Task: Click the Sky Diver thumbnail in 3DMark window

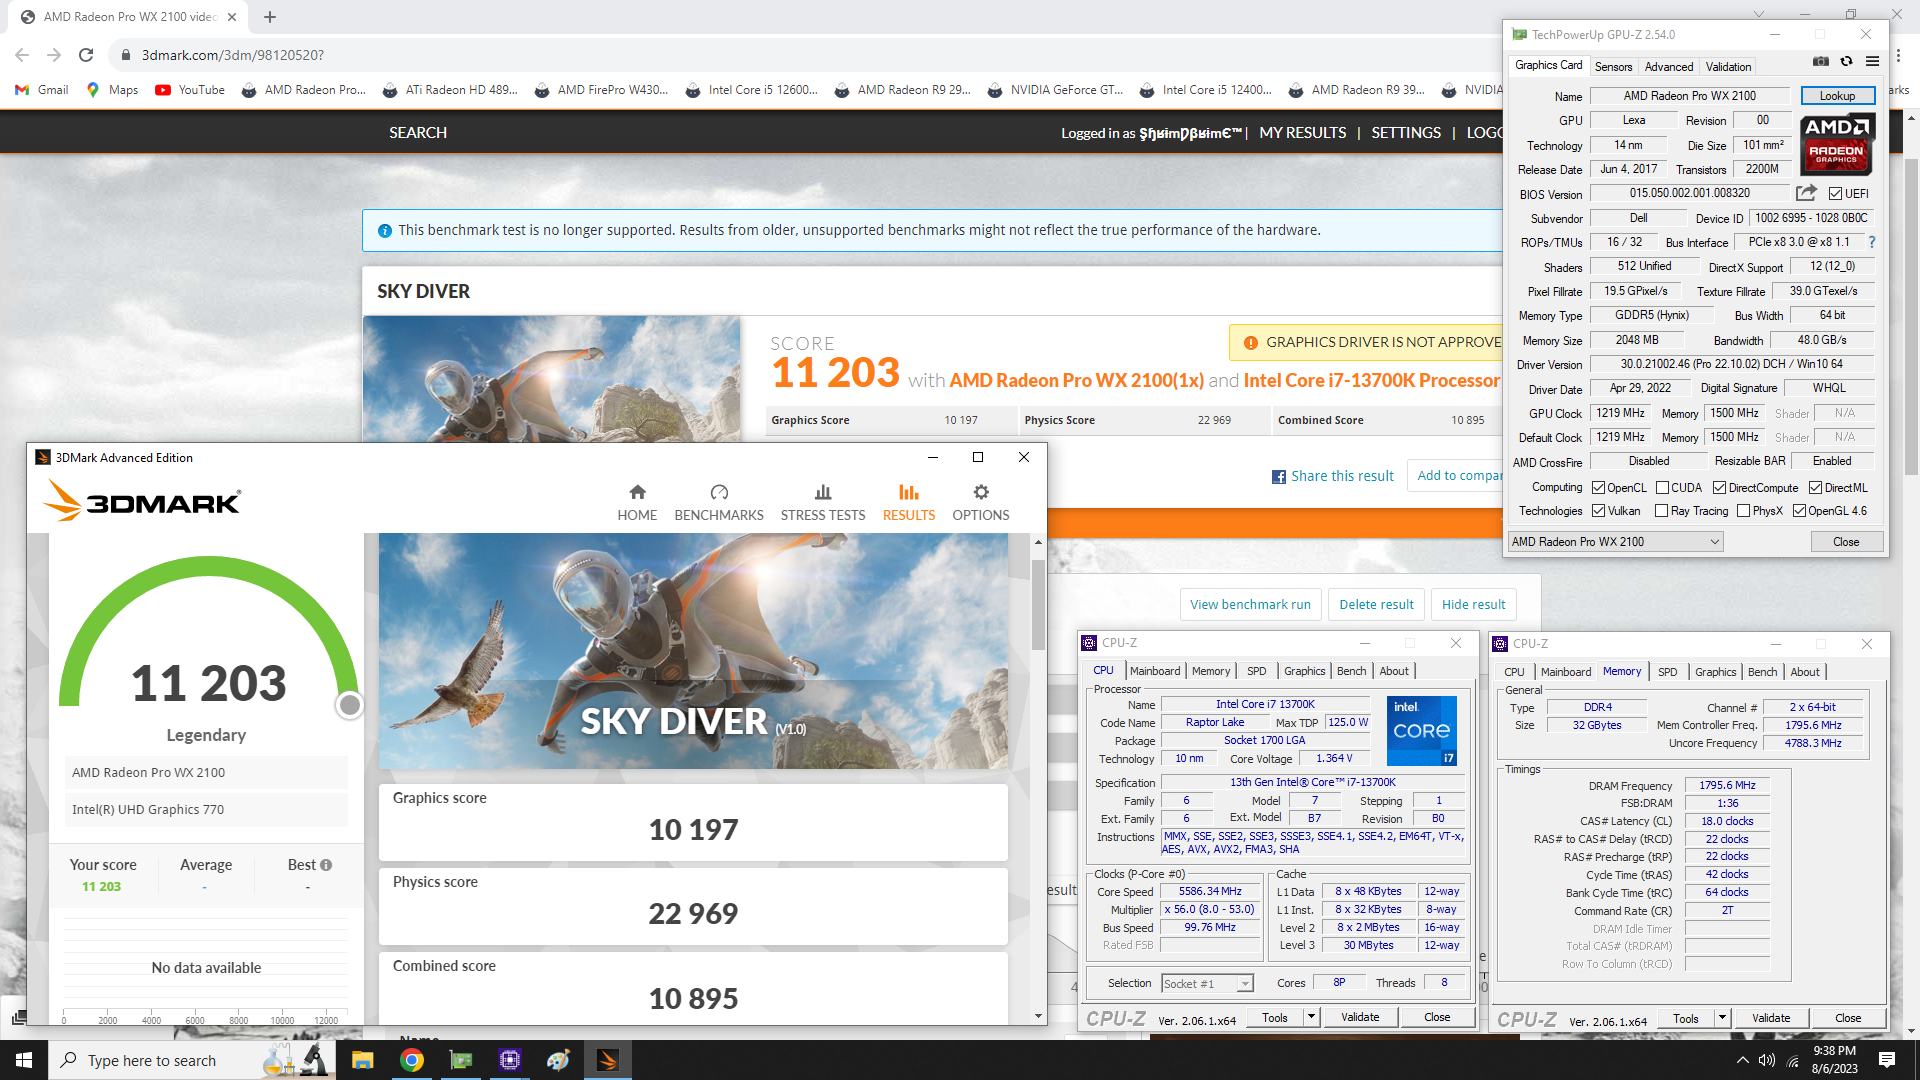Action: (x=693, y=651)
